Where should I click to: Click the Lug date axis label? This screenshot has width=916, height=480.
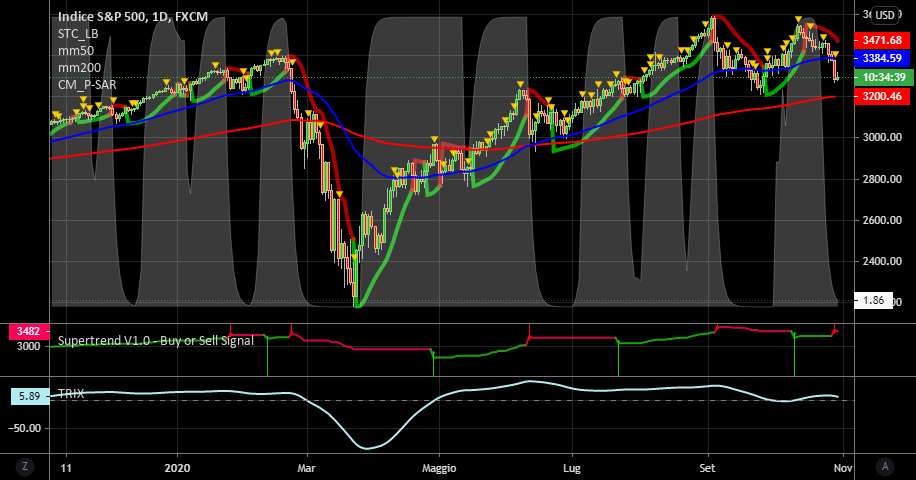click(571, 468)
